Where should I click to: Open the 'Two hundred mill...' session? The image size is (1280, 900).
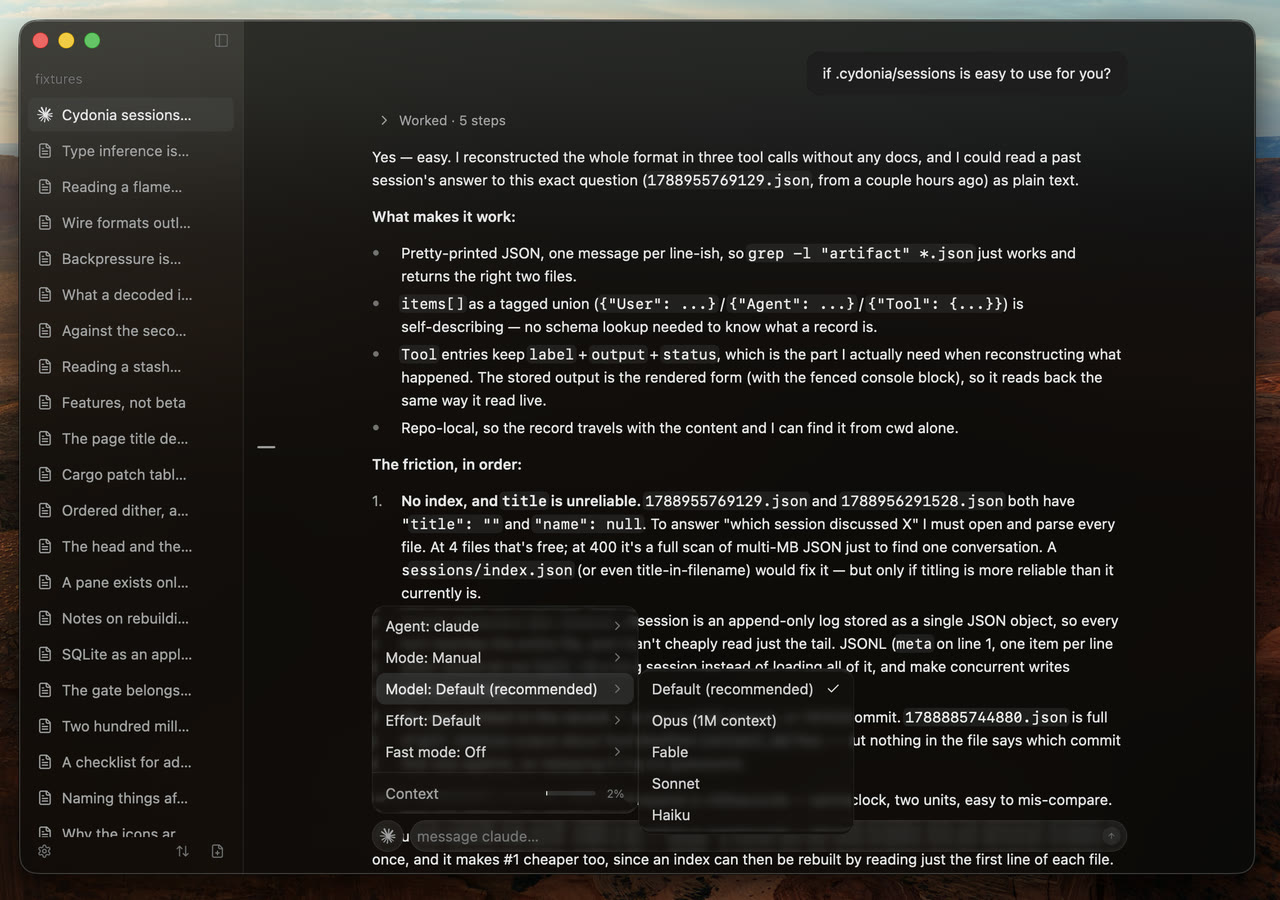click(131, 727)
